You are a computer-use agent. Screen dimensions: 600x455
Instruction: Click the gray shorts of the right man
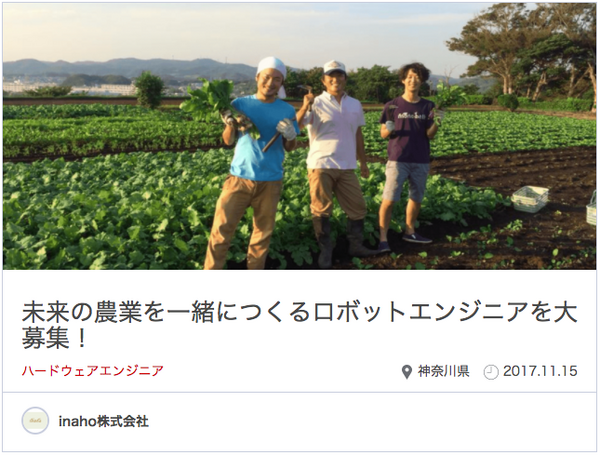pos(406,182)
